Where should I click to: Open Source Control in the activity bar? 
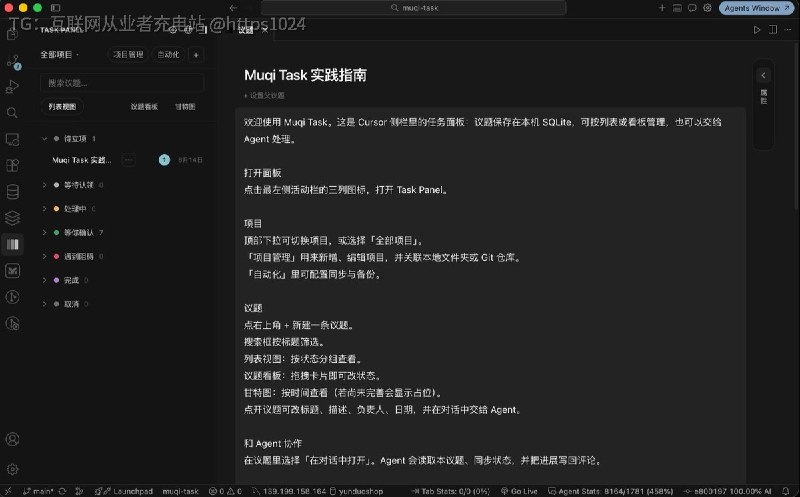[x=13, y=62]
